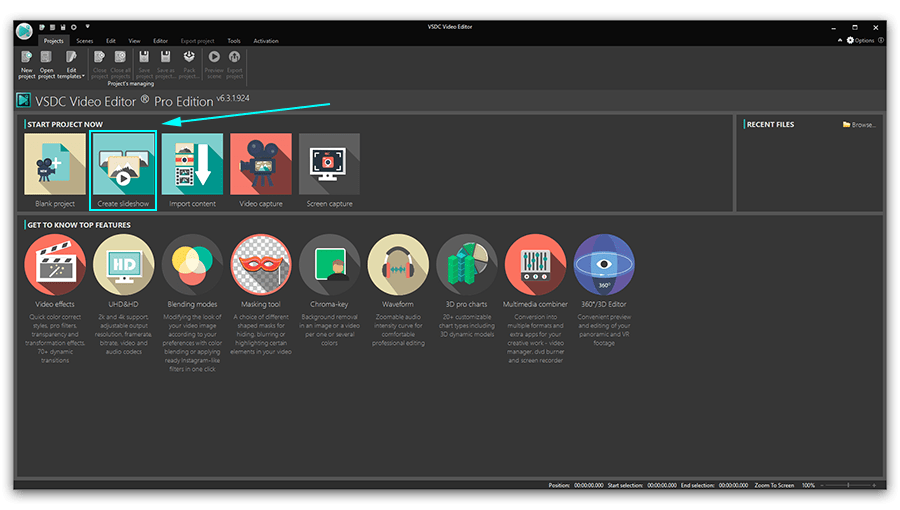Click the quick access circular preview icon
The width and height of the screenshot is (900, 510).
pyautogui.click(x=73, y=27)
